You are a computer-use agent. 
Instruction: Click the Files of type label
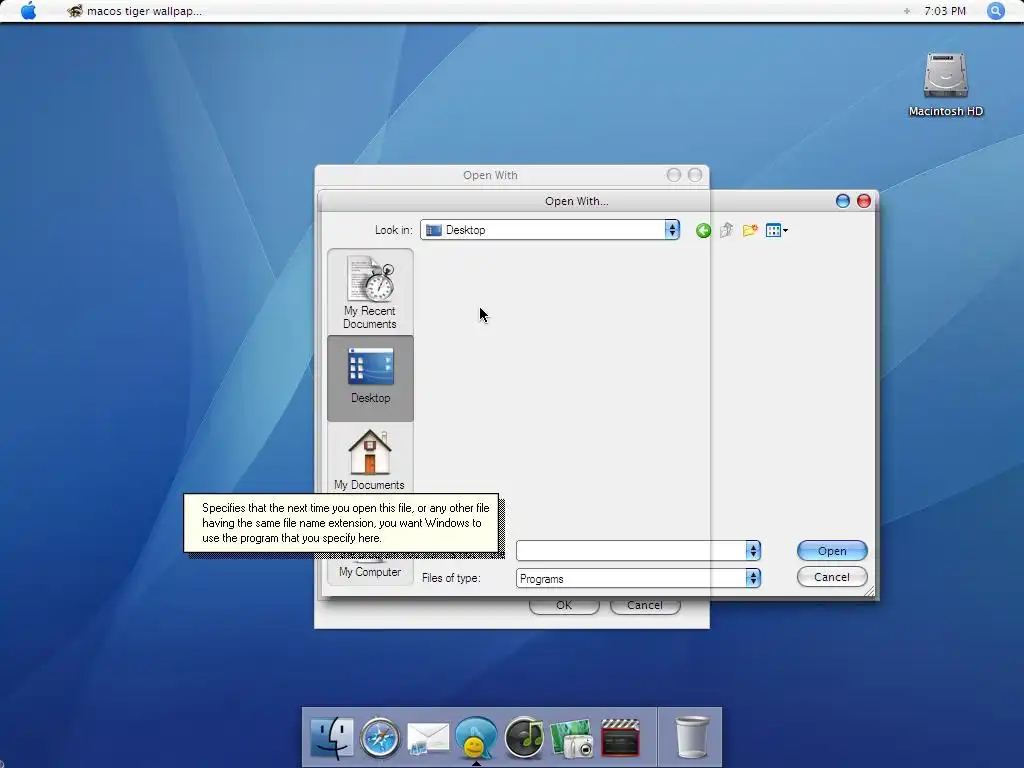point(451,578)
